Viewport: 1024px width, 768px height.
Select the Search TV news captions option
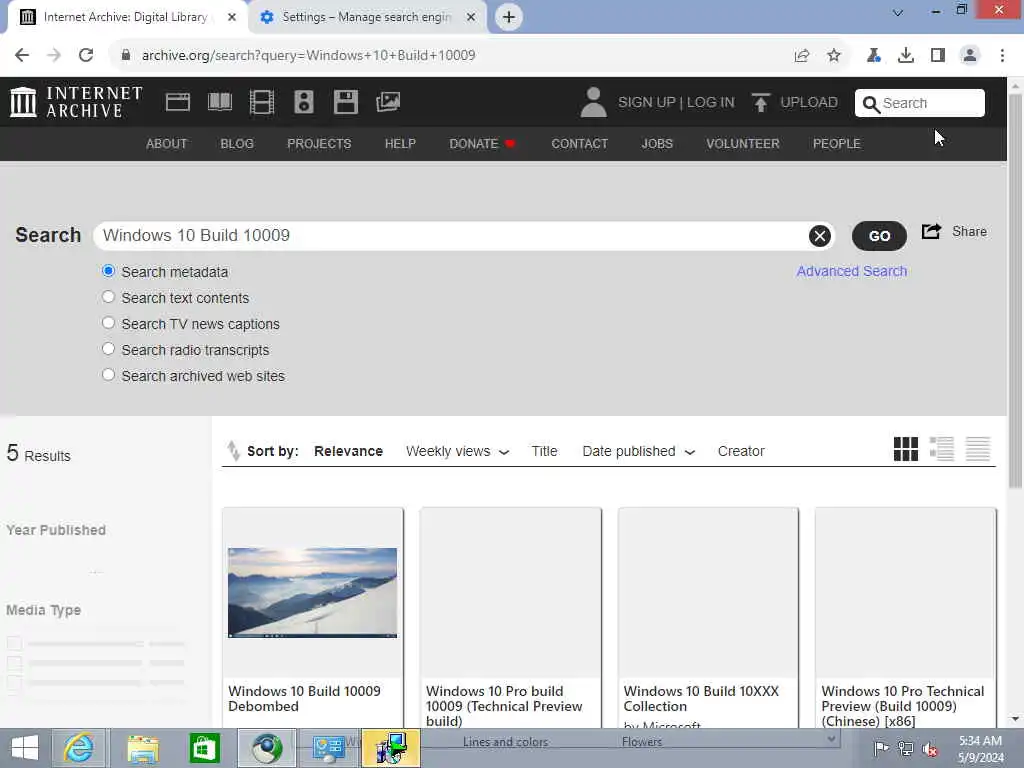[108, 323]
